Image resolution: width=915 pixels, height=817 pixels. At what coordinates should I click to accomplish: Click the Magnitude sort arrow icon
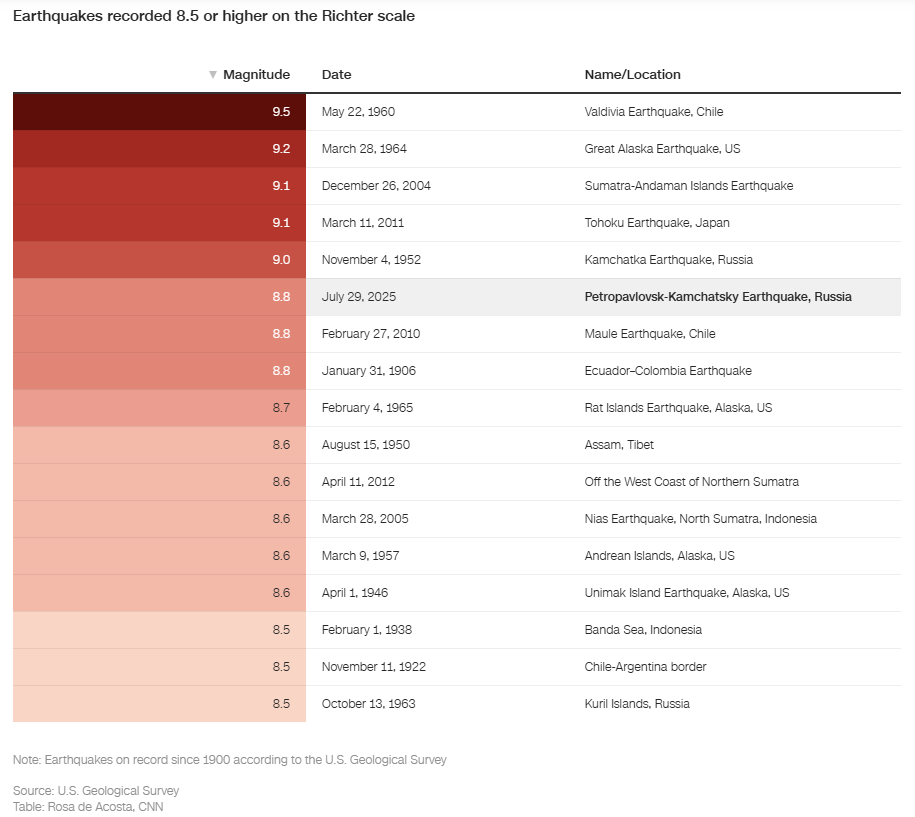coord(213,75)
